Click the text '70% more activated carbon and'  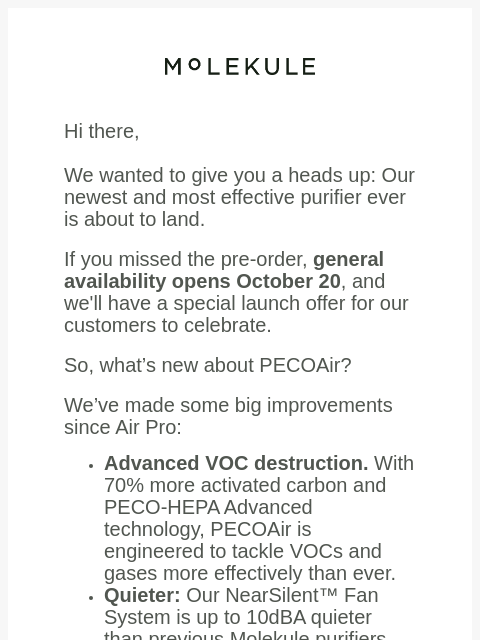click(x=245, y=486)
